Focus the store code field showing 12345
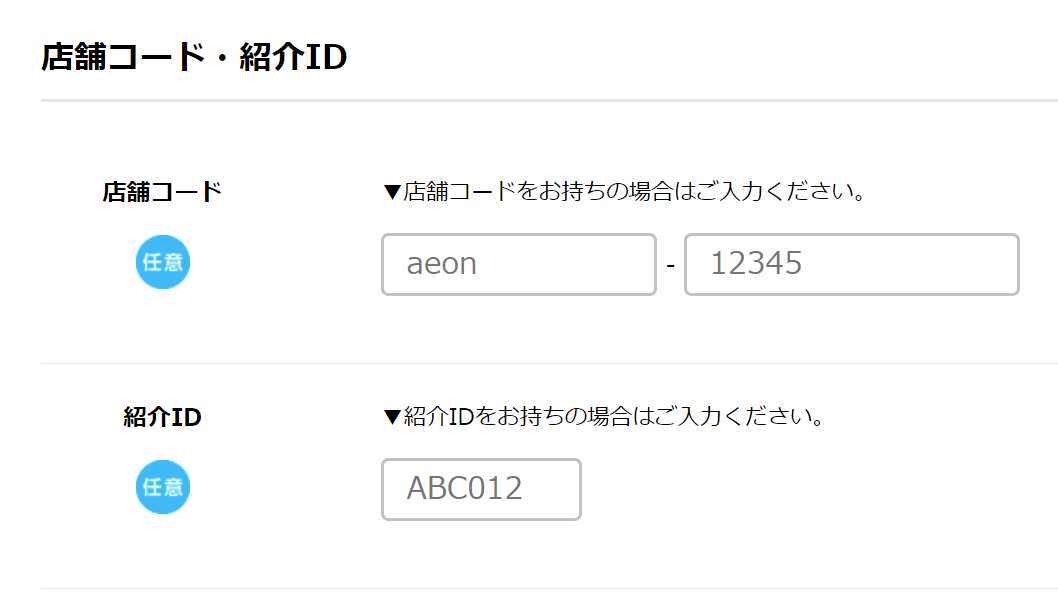Screen dimensions: 1058x600 click(x=851, y=264)
